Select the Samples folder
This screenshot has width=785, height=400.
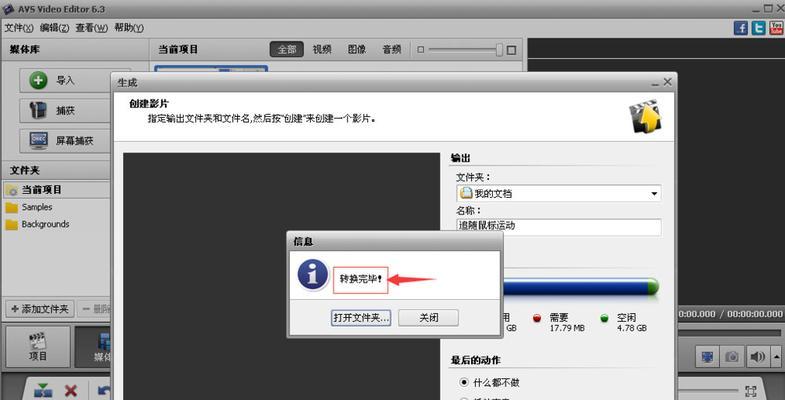pyautogui.click(x=37, y=207)
